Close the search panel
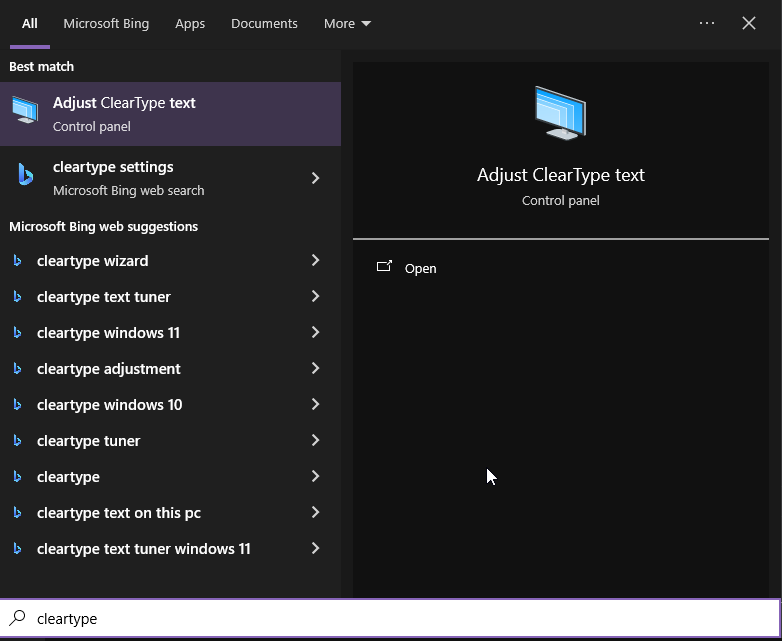 pyautogui.click(x=749, y=23)
